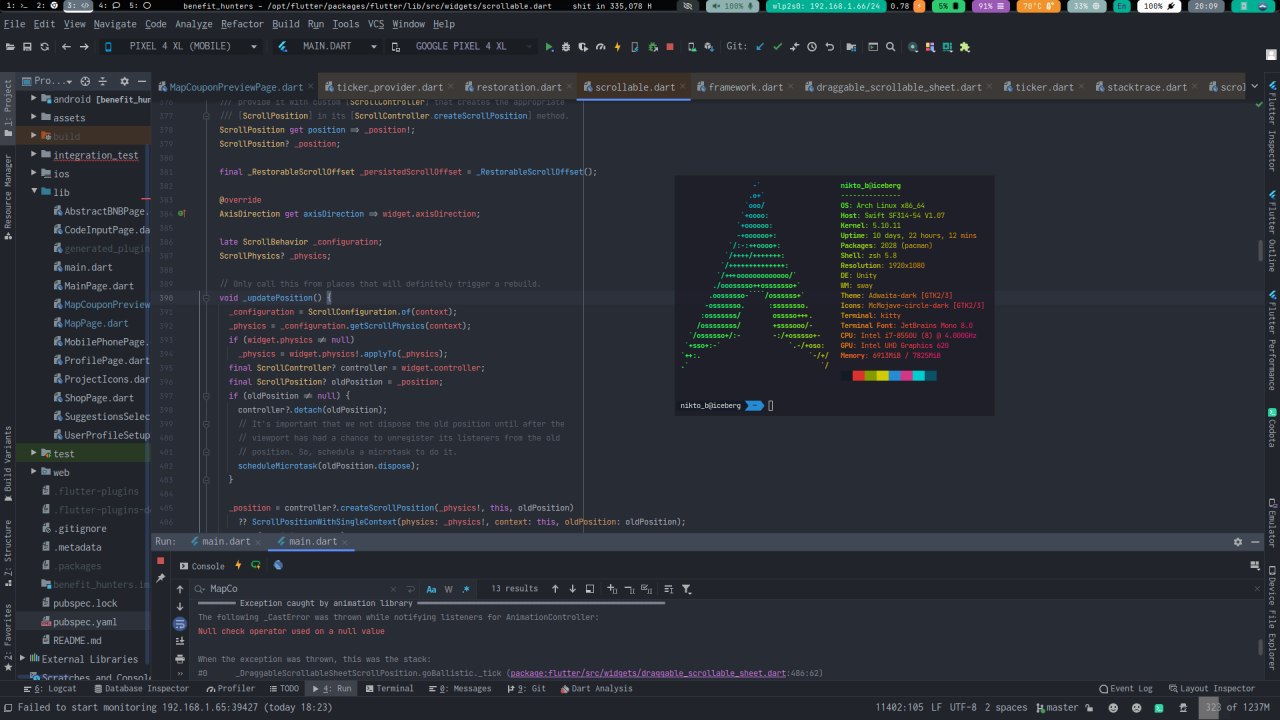Screen dimensions: 1280x720
Task: Select first main.dart Run tab
Action: pyautogui.click(x=227, y=542)
